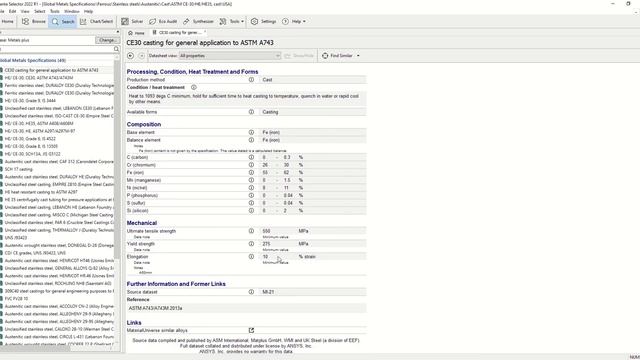Show info for C (carbon)
640x360 pixels.
(251, 157)
